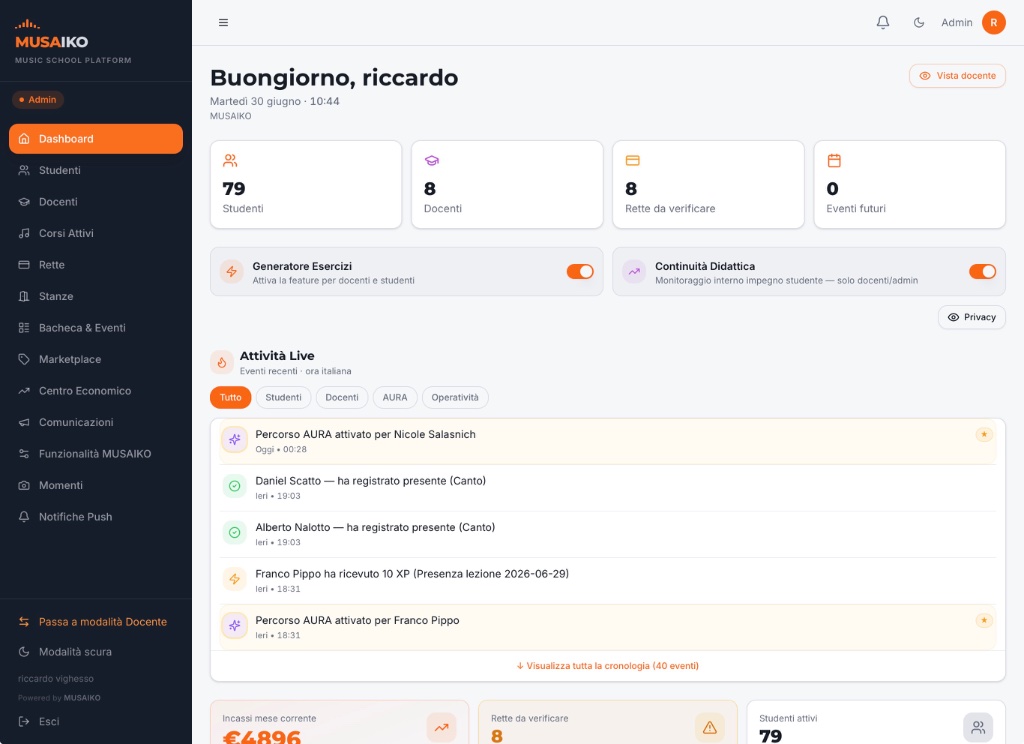Screen dimensions: 1024x744
Task: Click the Privacy eye button
Action: pyautogui.click(x=972, y=317)
